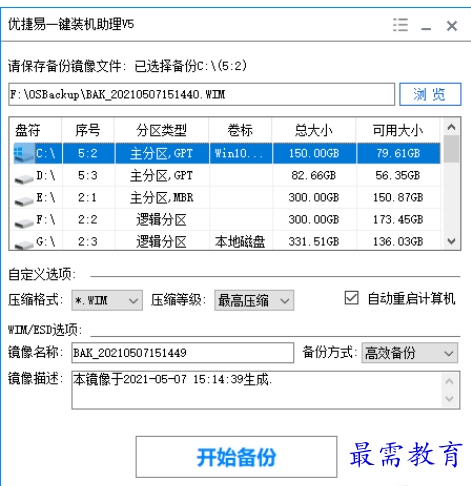This screenshot has width=471, height=486.
Task: Select the D:\ drive letter cell
Action: click(x=46, y=175)
